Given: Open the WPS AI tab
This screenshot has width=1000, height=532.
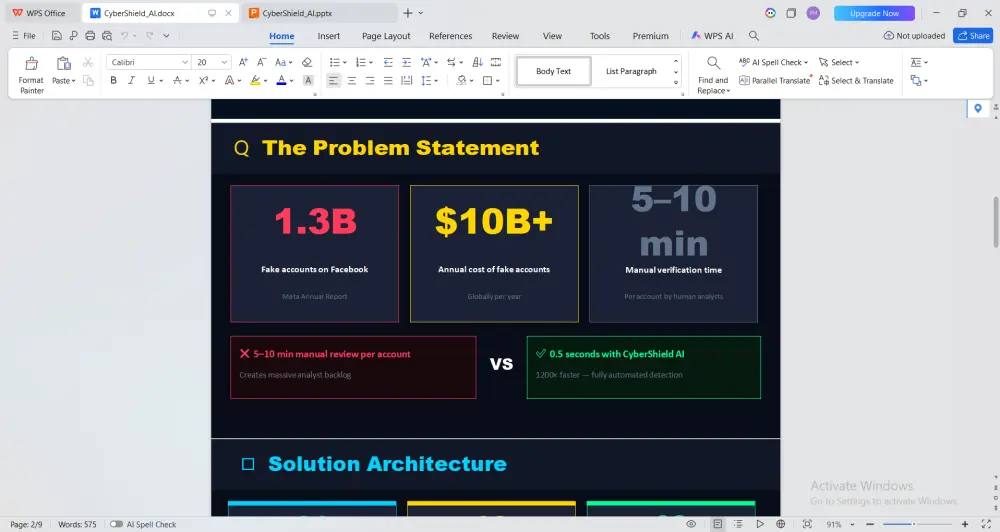Looking at the screenshot, I should tap(712, 36).
